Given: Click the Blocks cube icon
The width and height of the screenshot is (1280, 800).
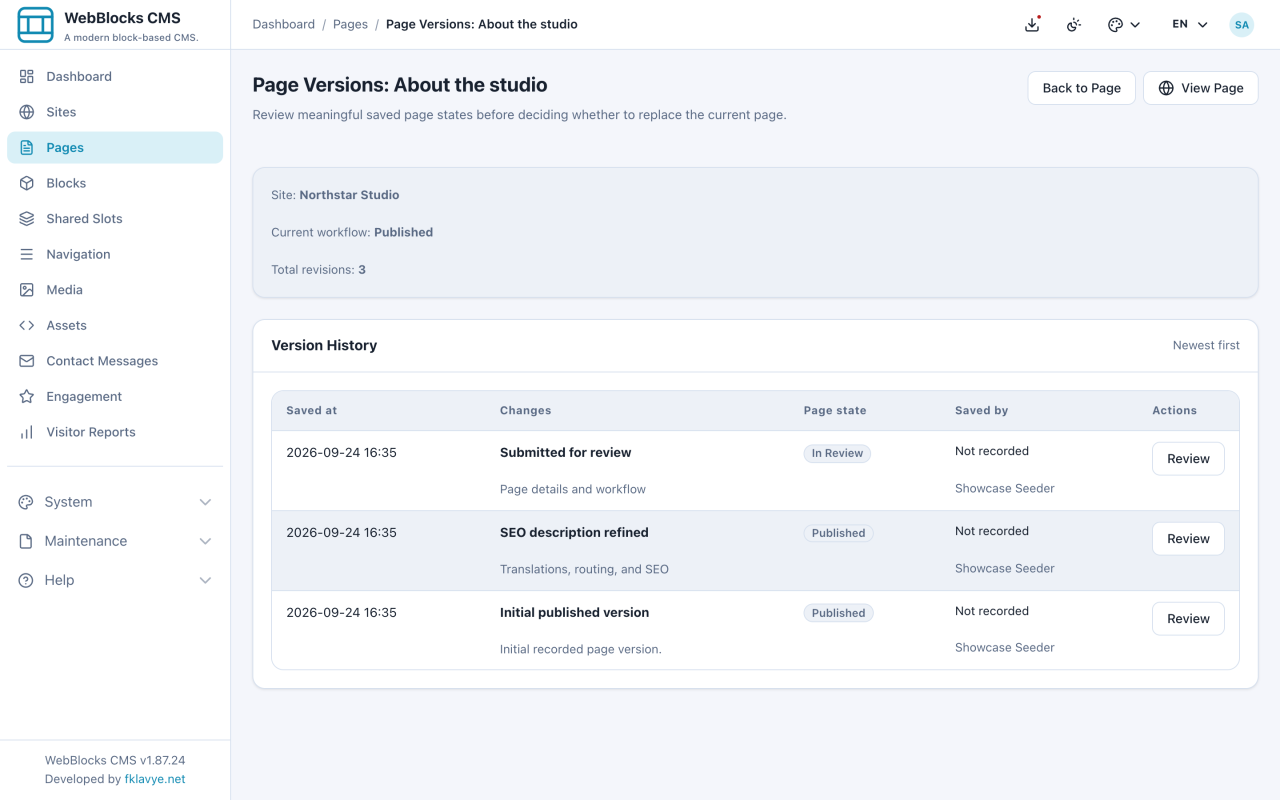Looking at the screenshot, I should [x=27, y=183].
